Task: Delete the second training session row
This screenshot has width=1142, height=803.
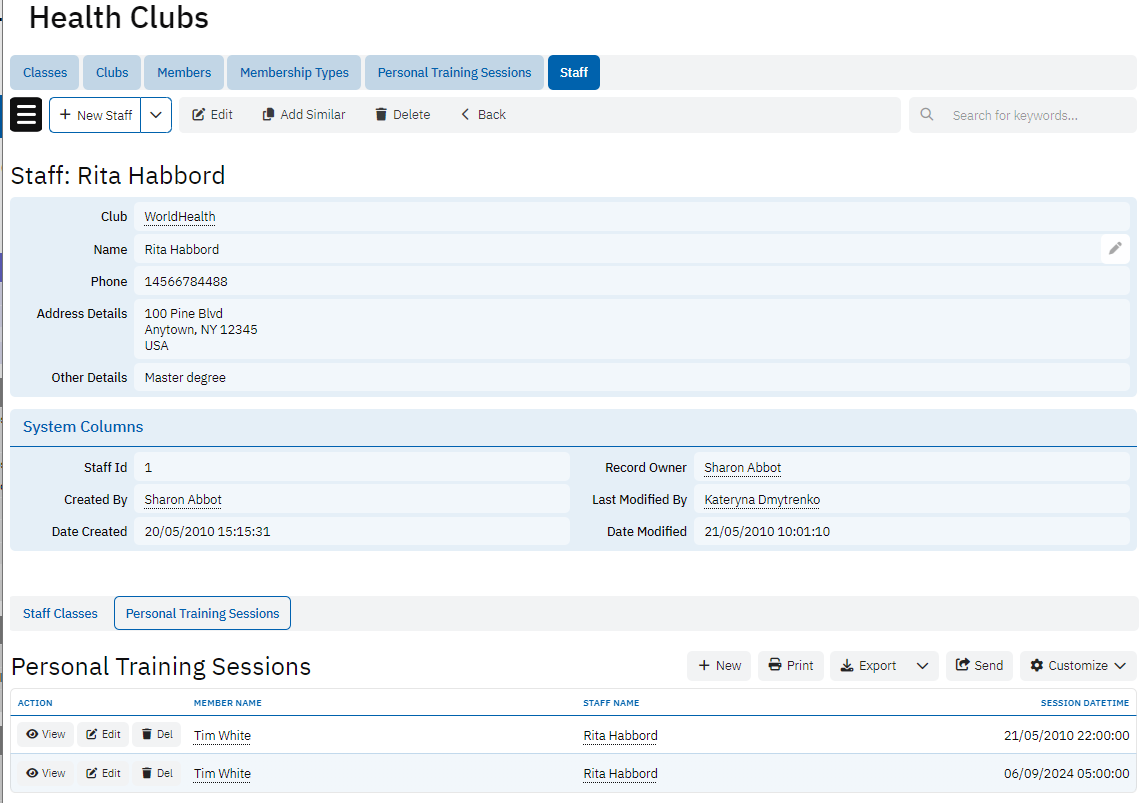Action: (x=156, y=773)
